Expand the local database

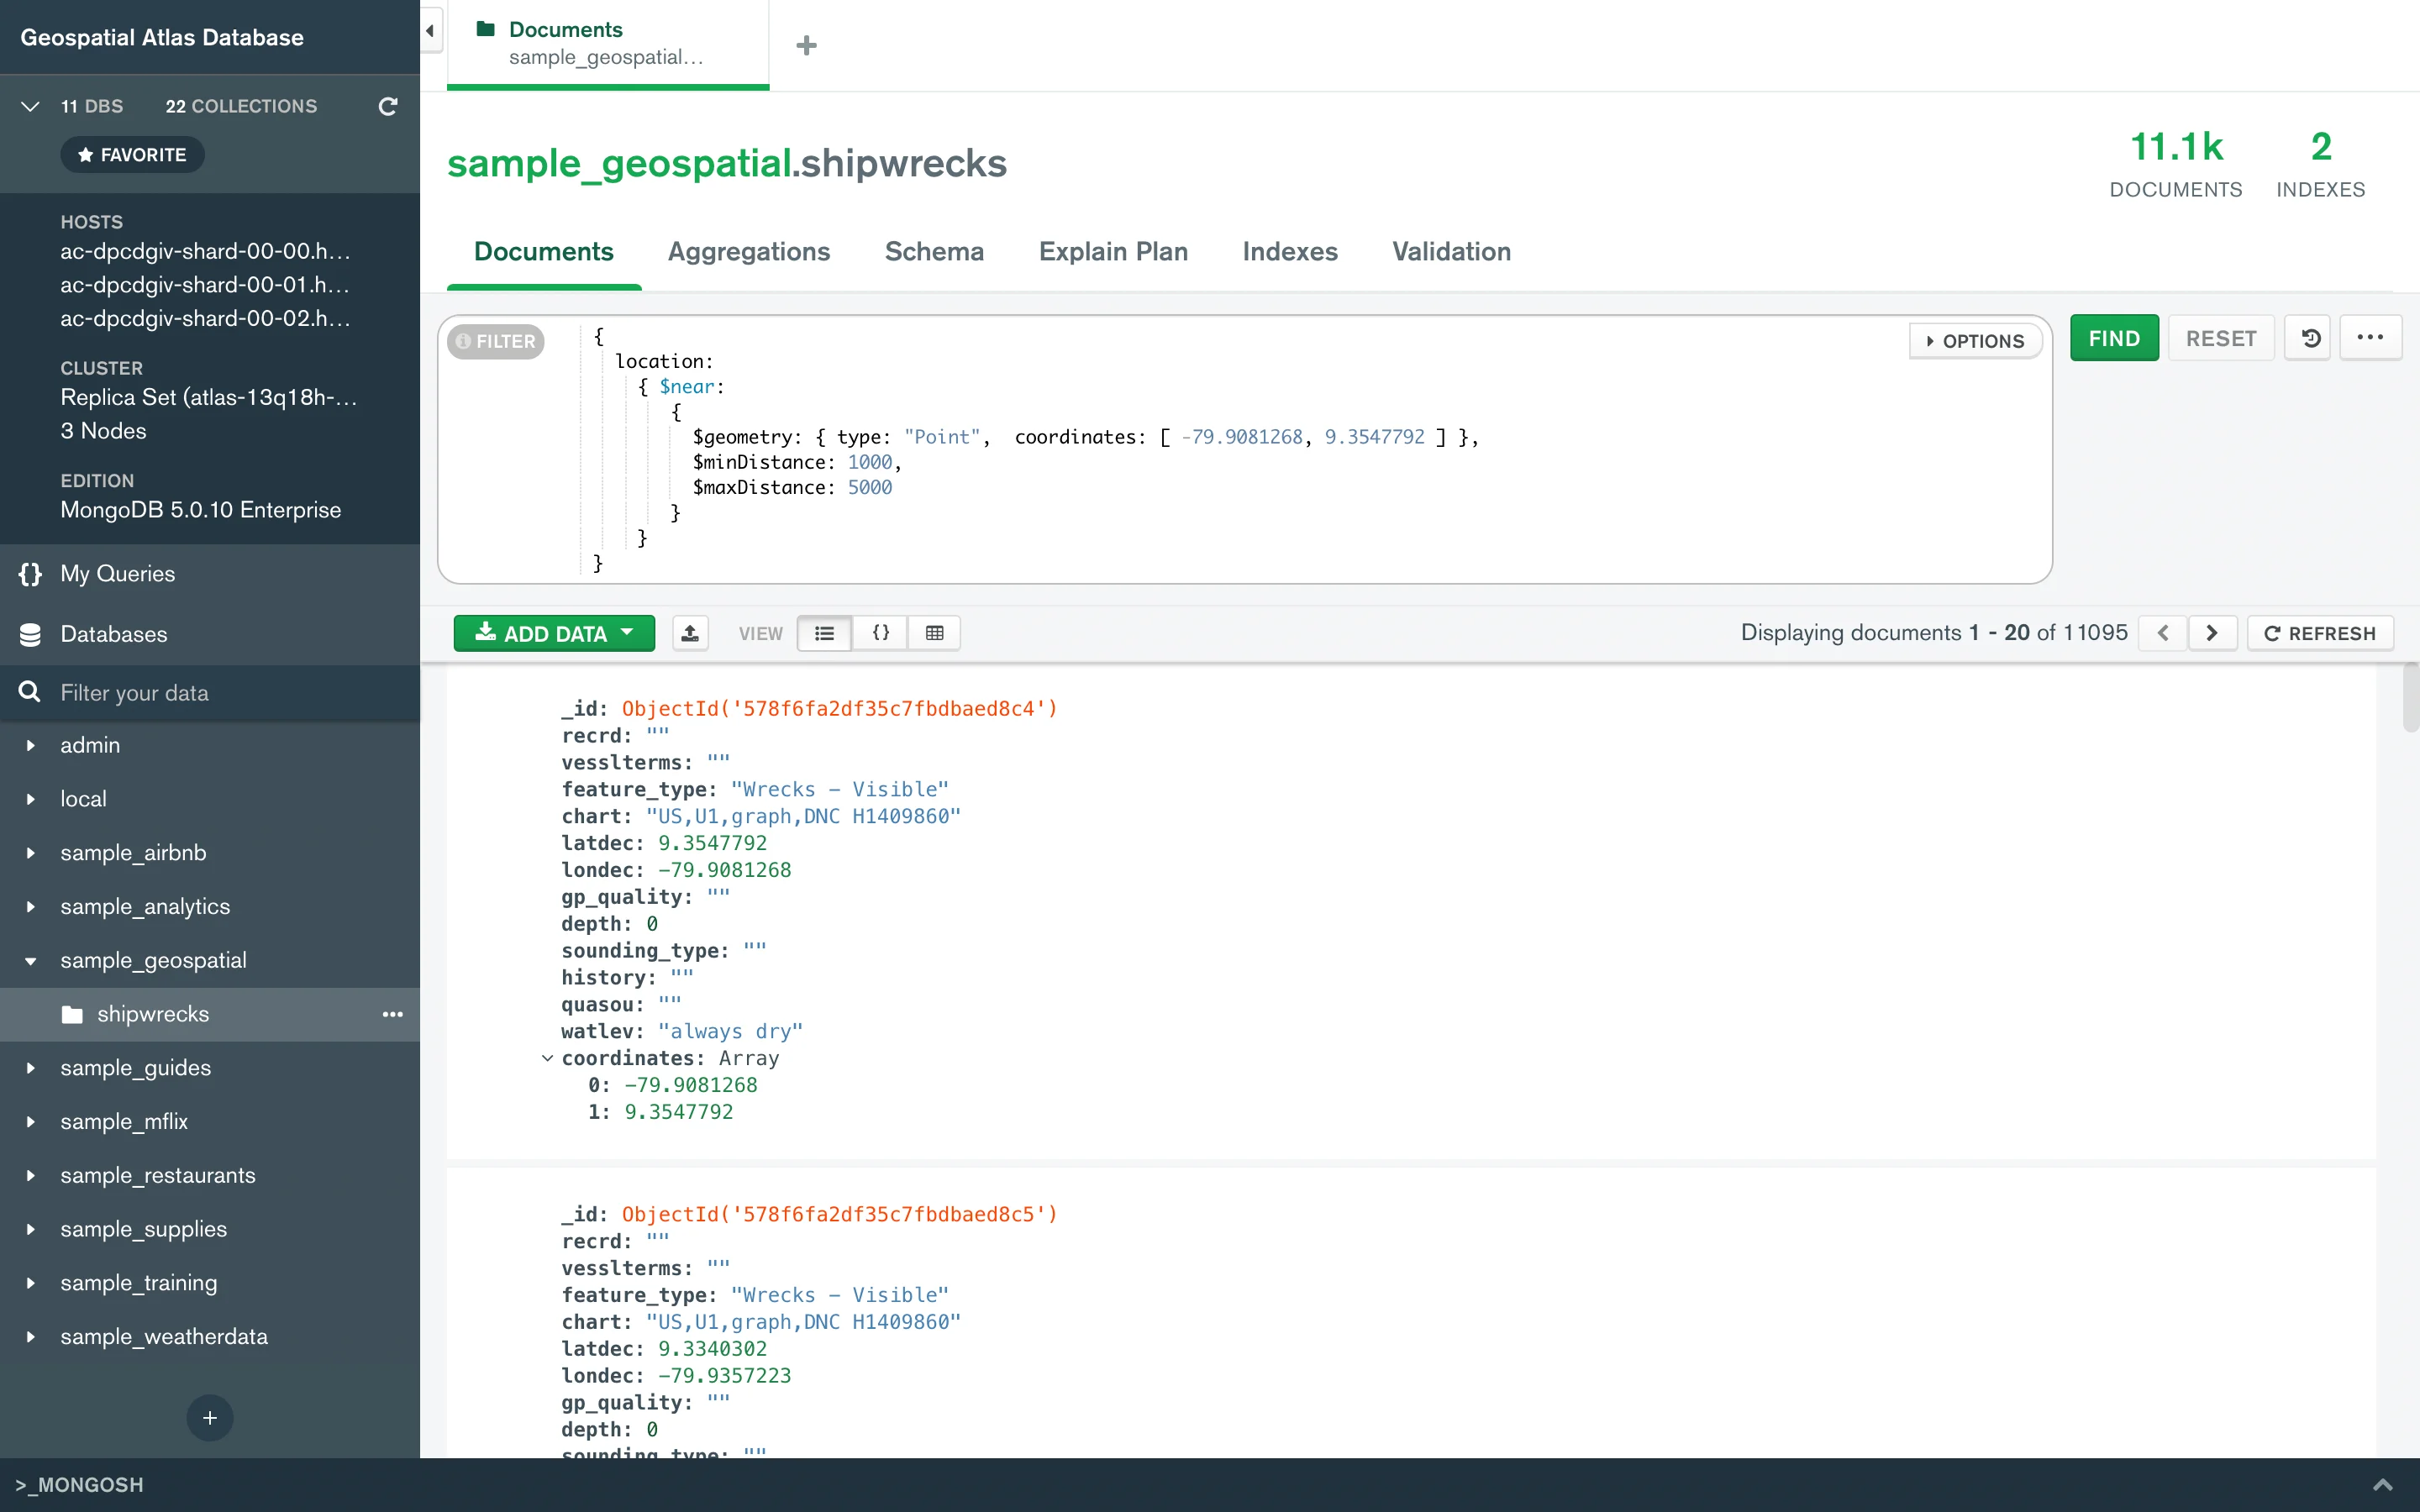coord(30,799)
